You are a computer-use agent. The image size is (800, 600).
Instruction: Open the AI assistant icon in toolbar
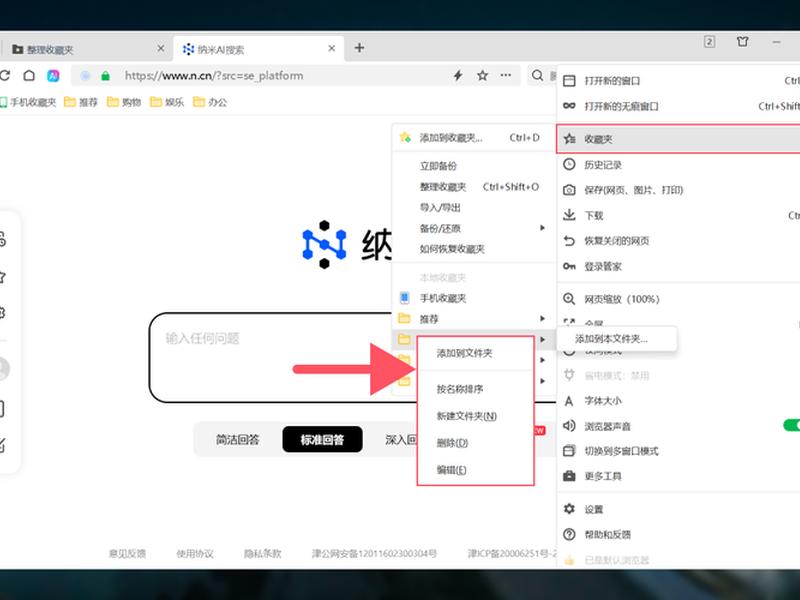click(53, 76)
